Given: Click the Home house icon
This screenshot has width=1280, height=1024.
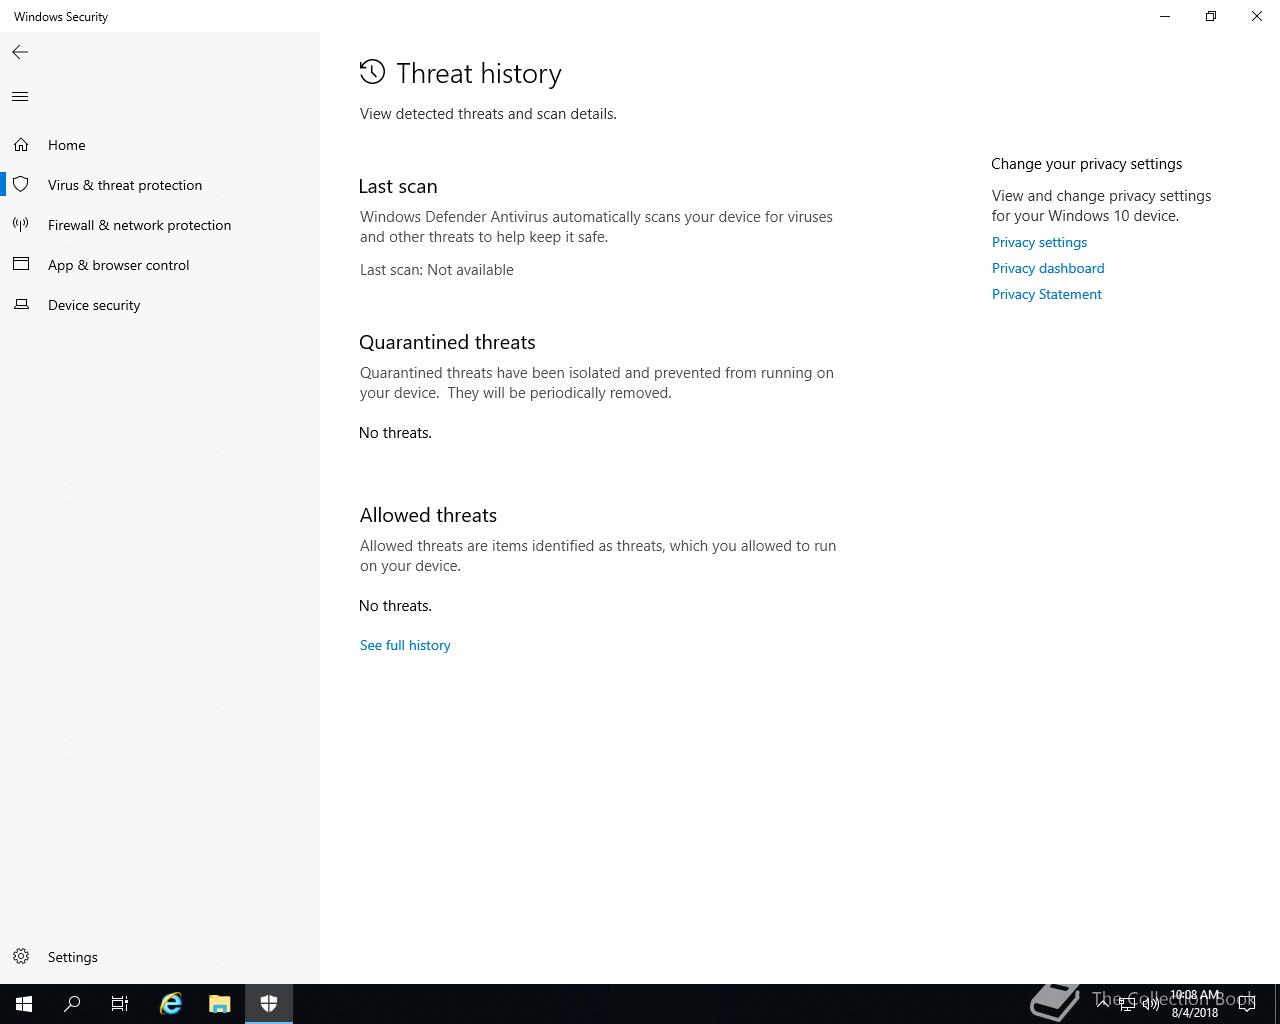Looking at the screenshot, I should coord(21,145).
